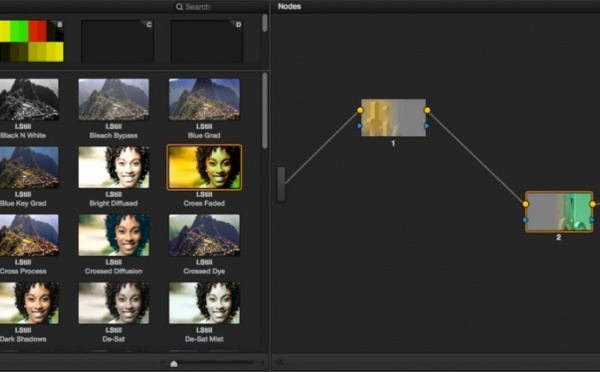Click node 1's blue key input triangle
Viewport: 600px width, 372px height.
point(359,126)
